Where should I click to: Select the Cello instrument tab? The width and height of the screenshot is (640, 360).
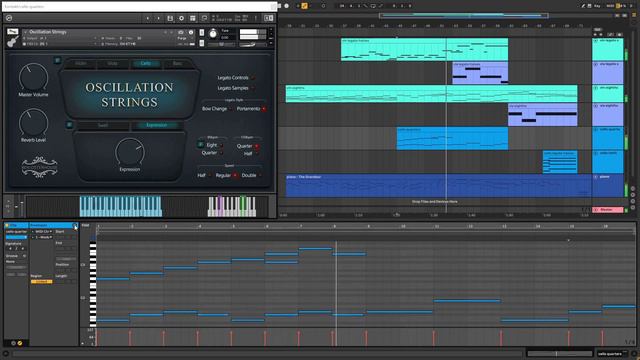pyautogui.click(x=145, y=63)
